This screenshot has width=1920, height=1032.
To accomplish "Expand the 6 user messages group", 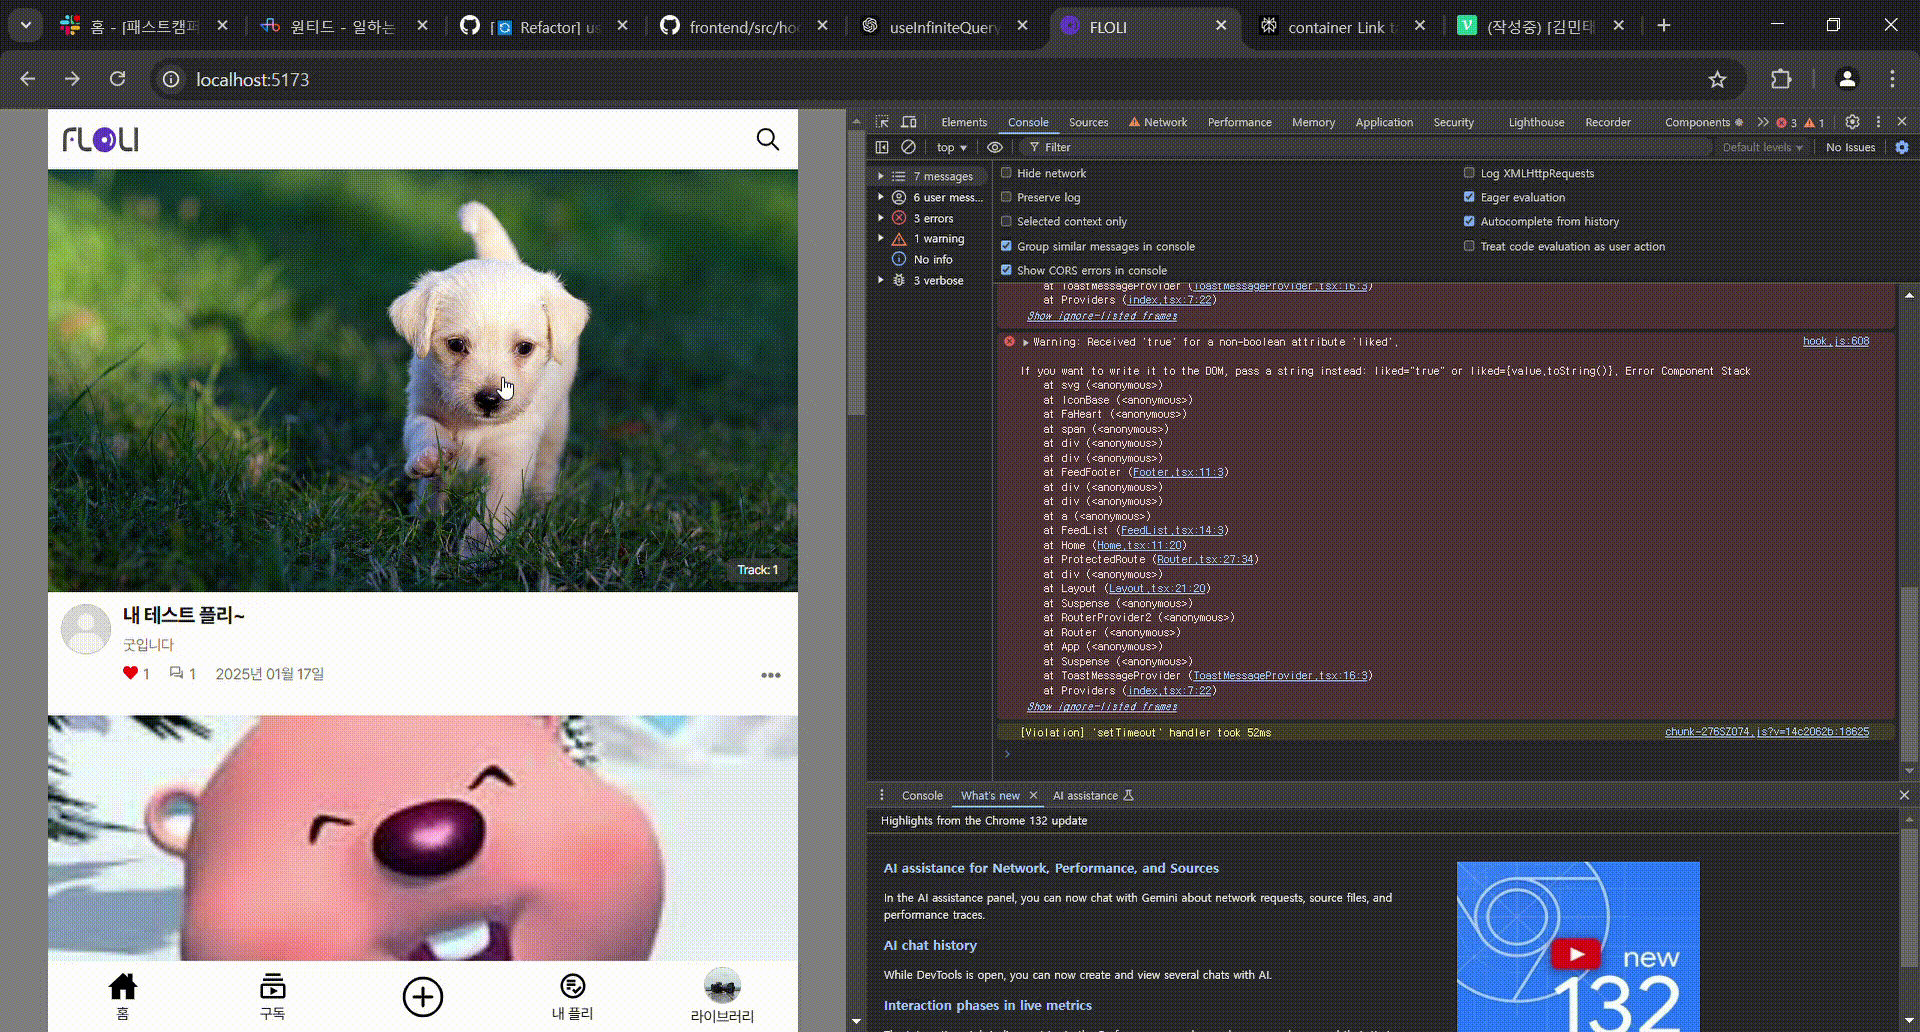I will click(881, 197).
